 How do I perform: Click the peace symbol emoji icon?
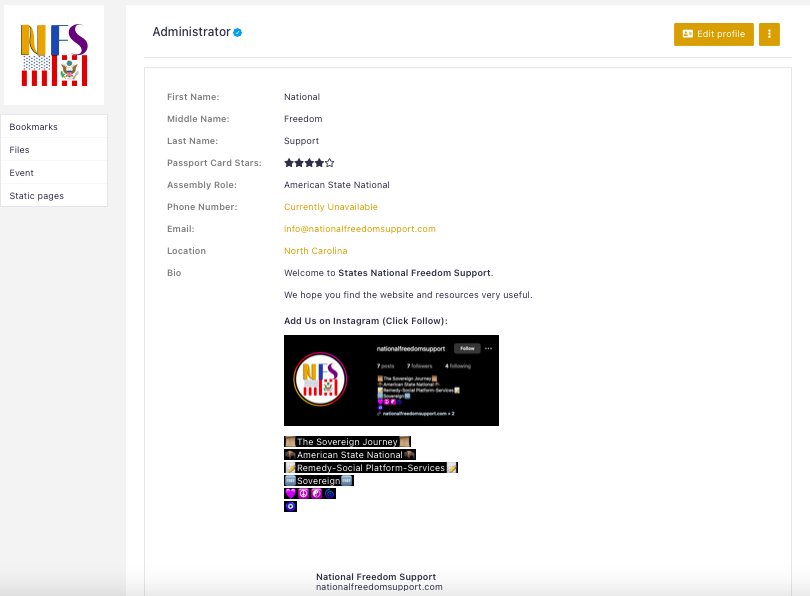[x=303, y=494]
